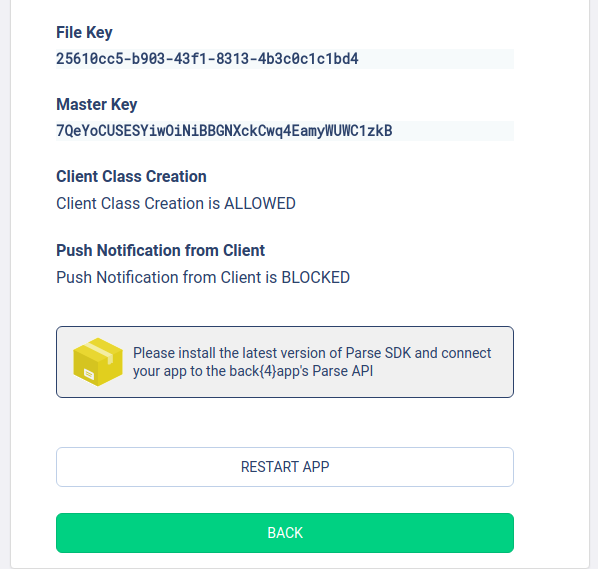Click the green BACK button
598x569 pixels.
(x=285, y=533)
